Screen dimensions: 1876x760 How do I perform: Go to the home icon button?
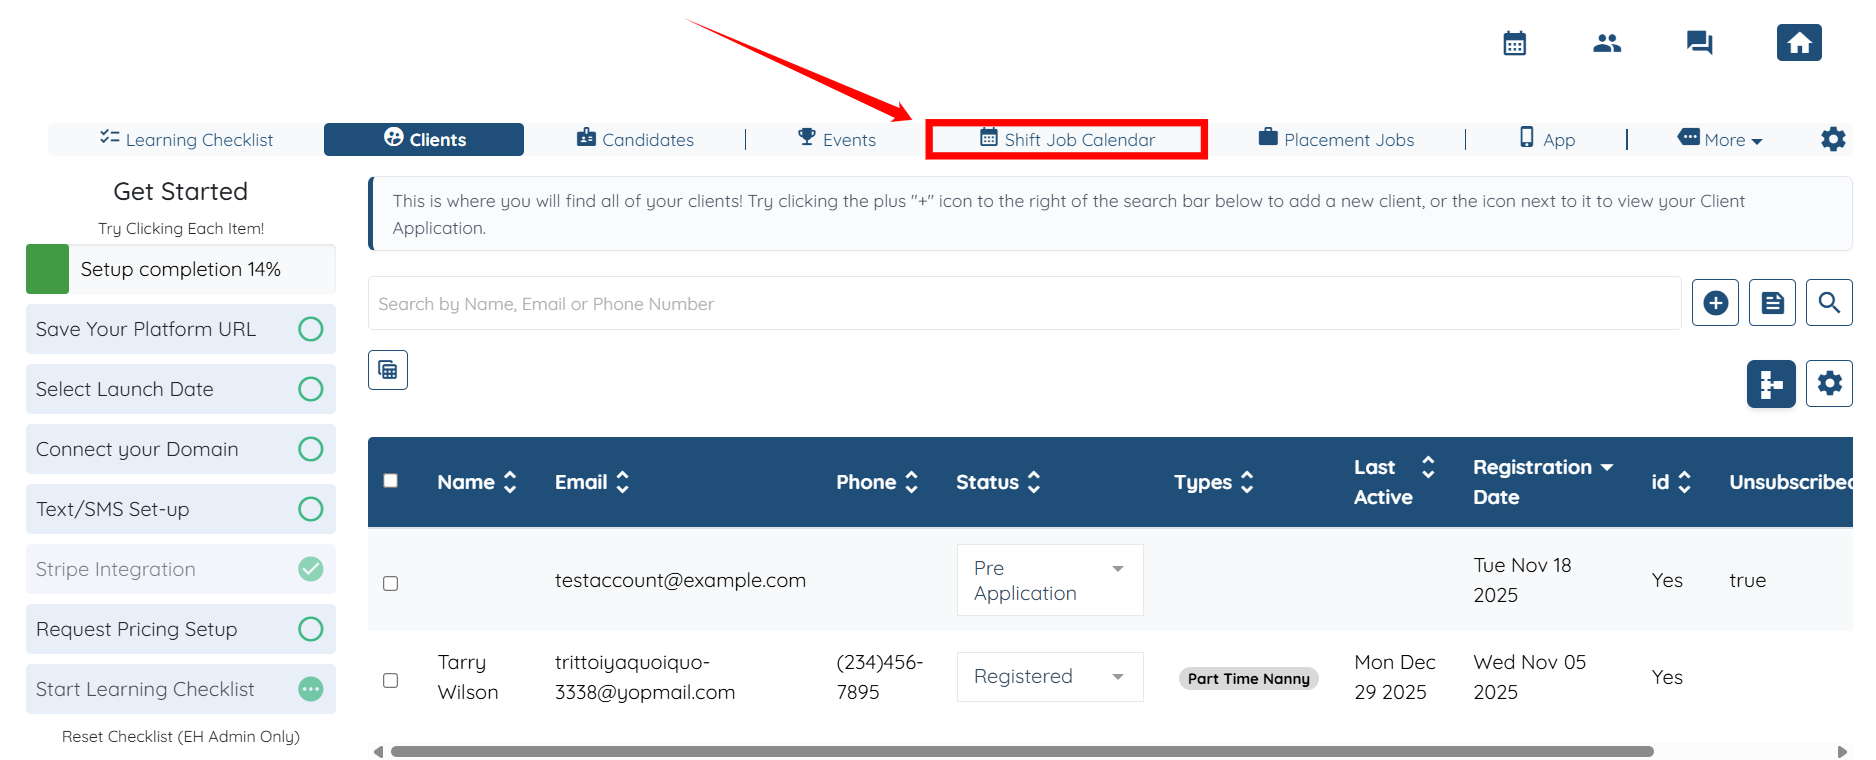(1799, 43)
